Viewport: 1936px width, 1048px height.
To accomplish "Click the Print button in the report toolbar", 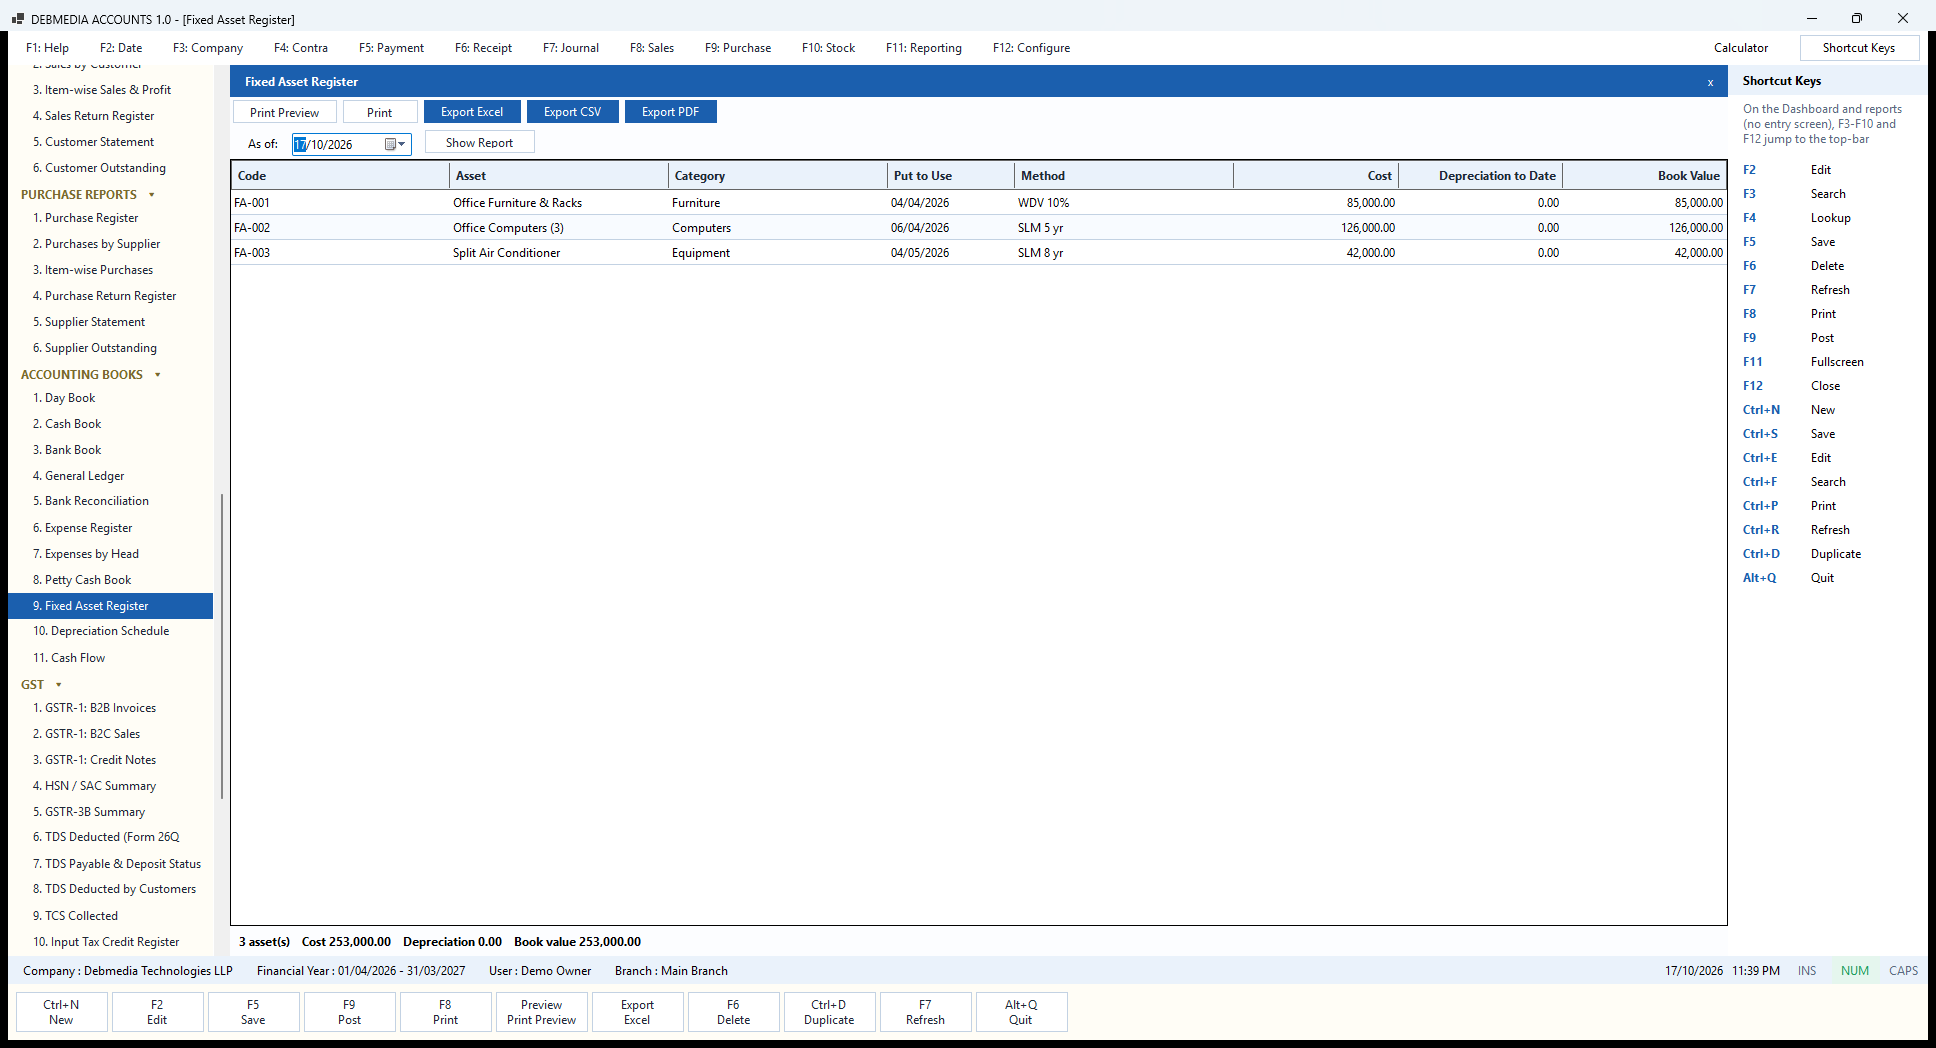I will click(x=380, y=112).
